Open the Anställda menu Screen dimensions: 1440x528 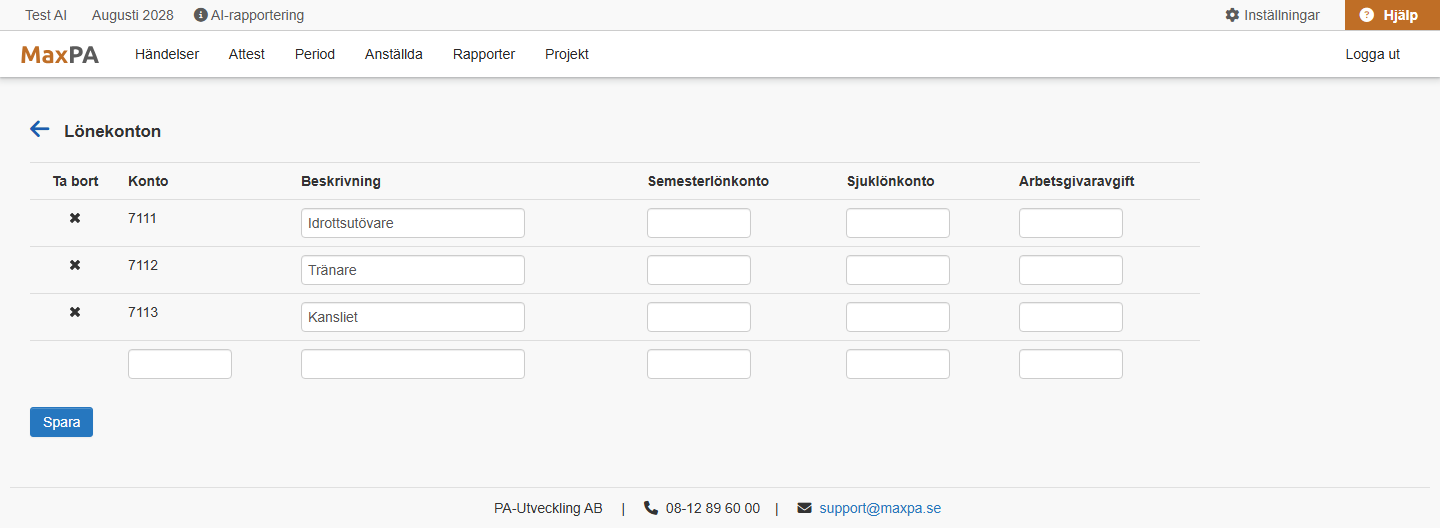(x=394, y=54)
